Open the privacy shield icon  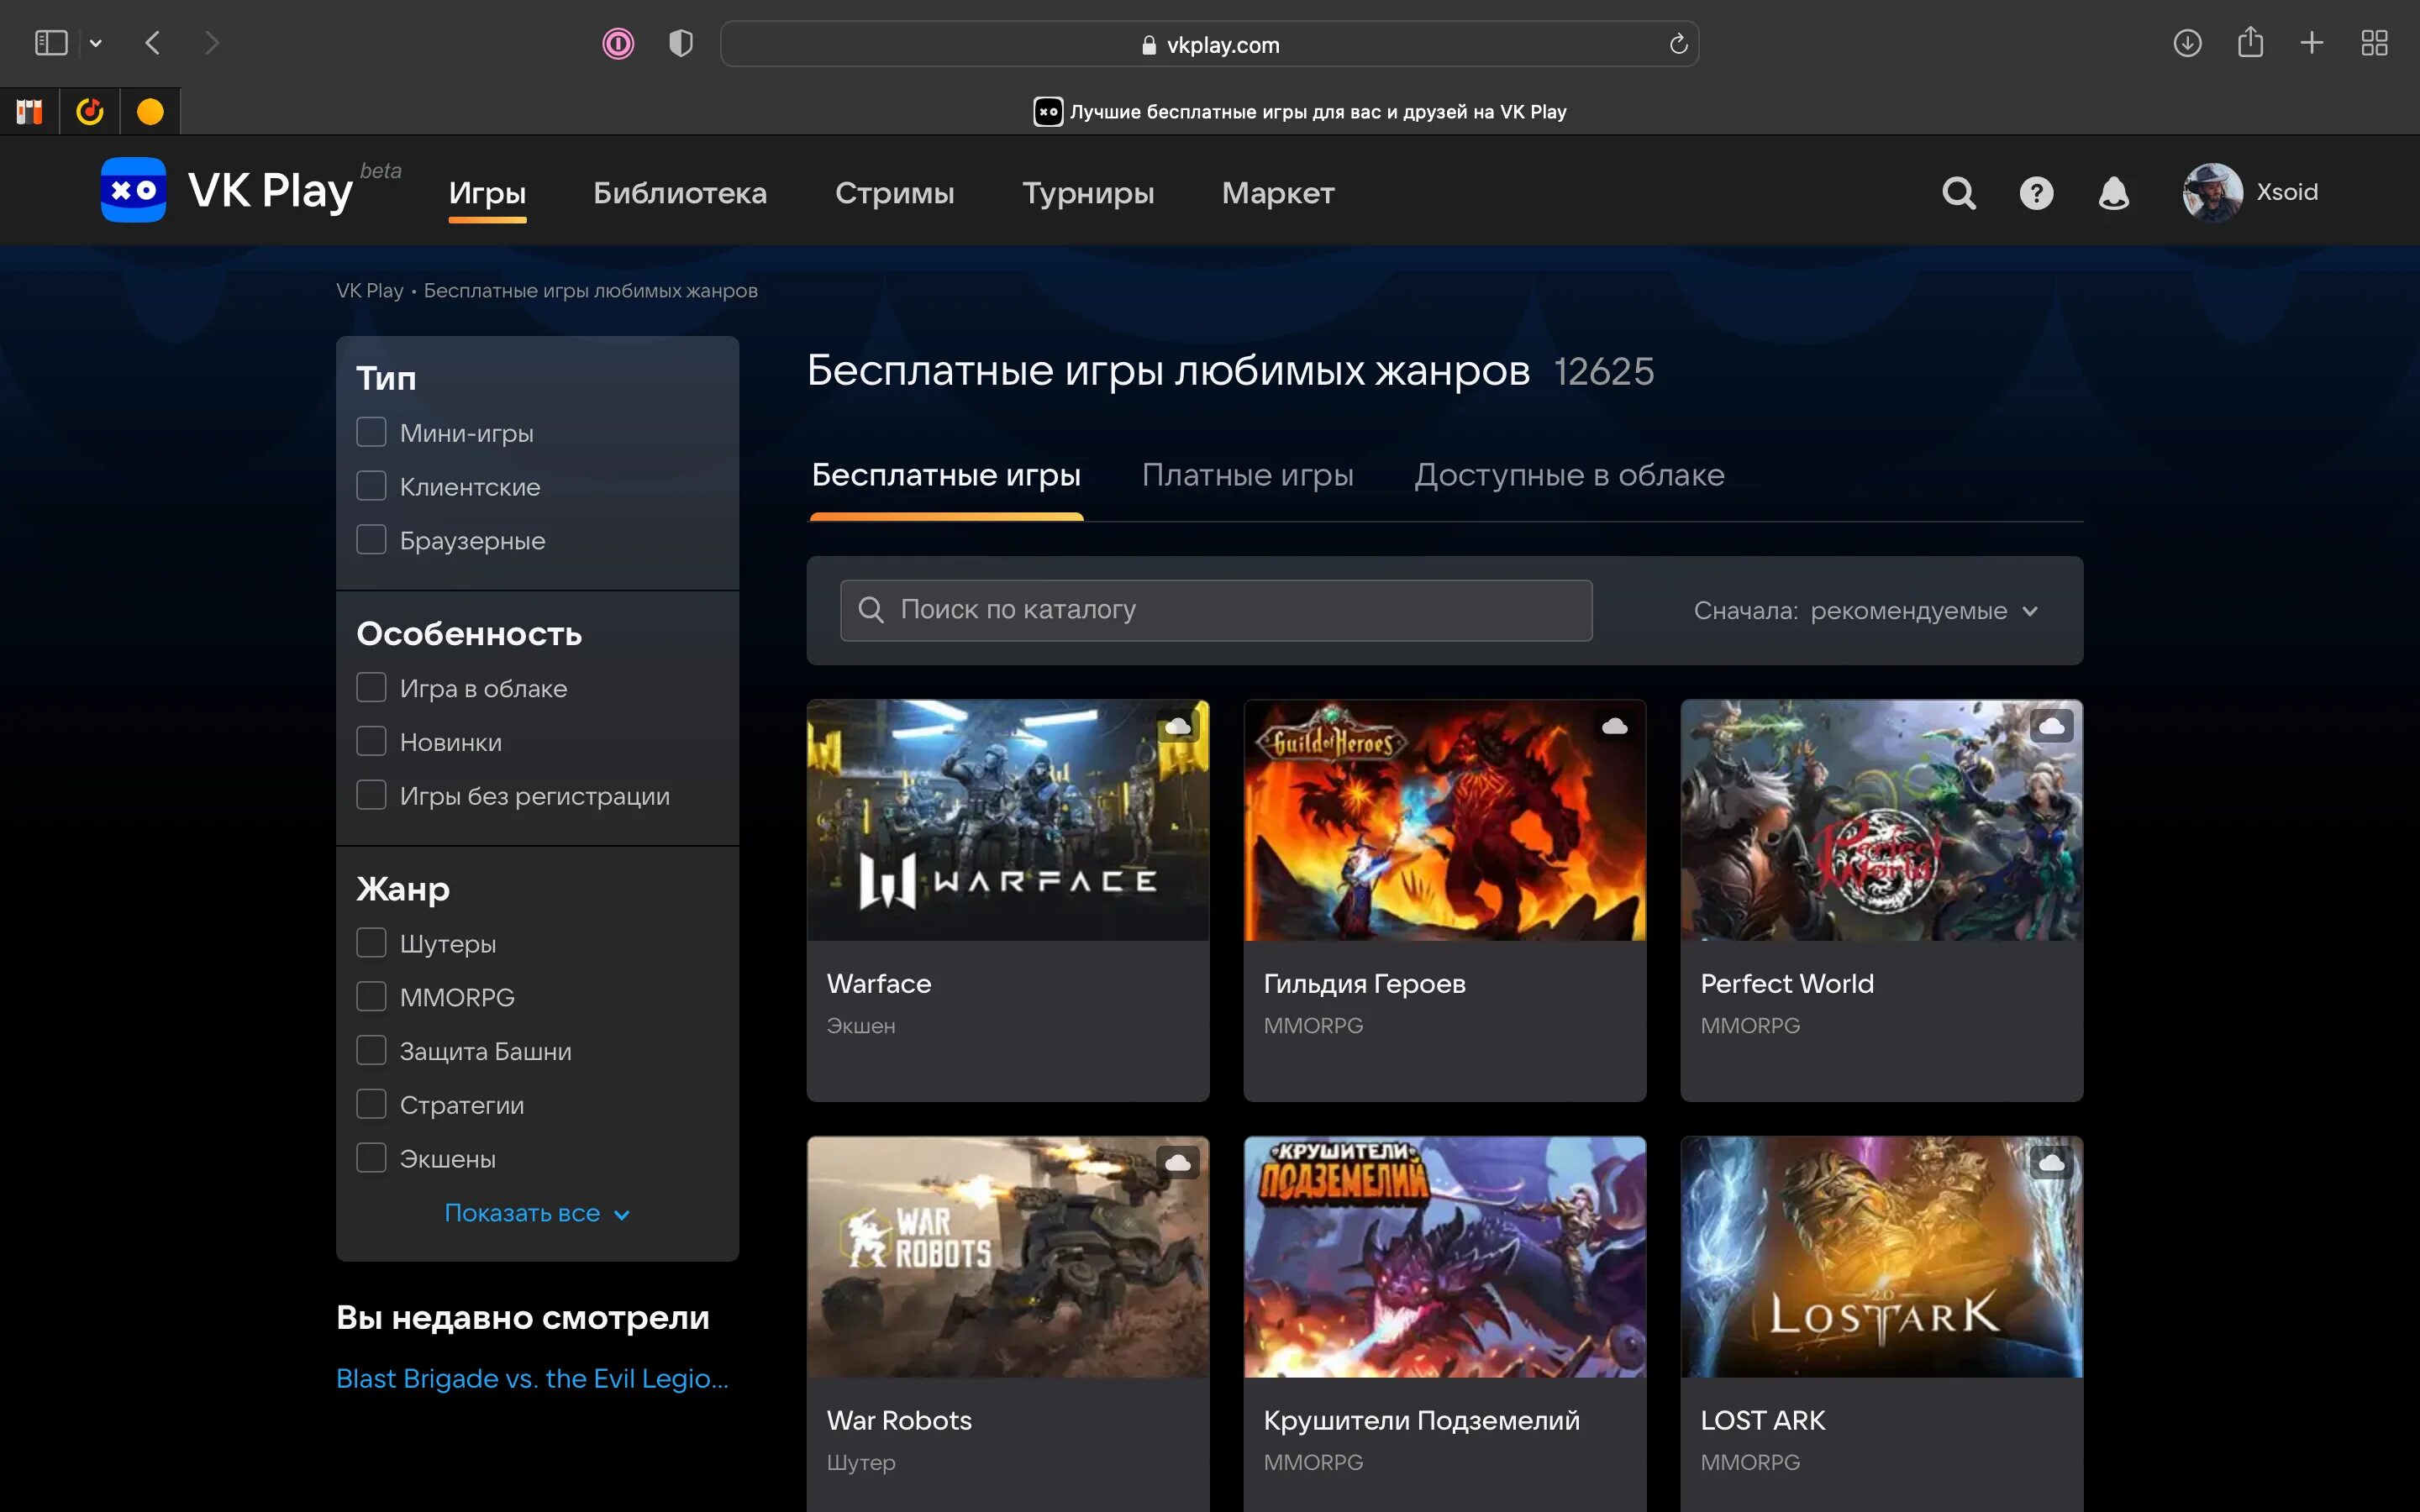coord(681,43)
